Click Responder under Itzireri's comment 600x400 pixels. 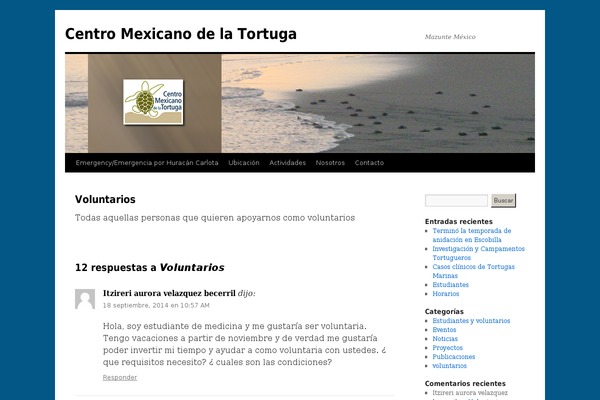coord(120,377)
